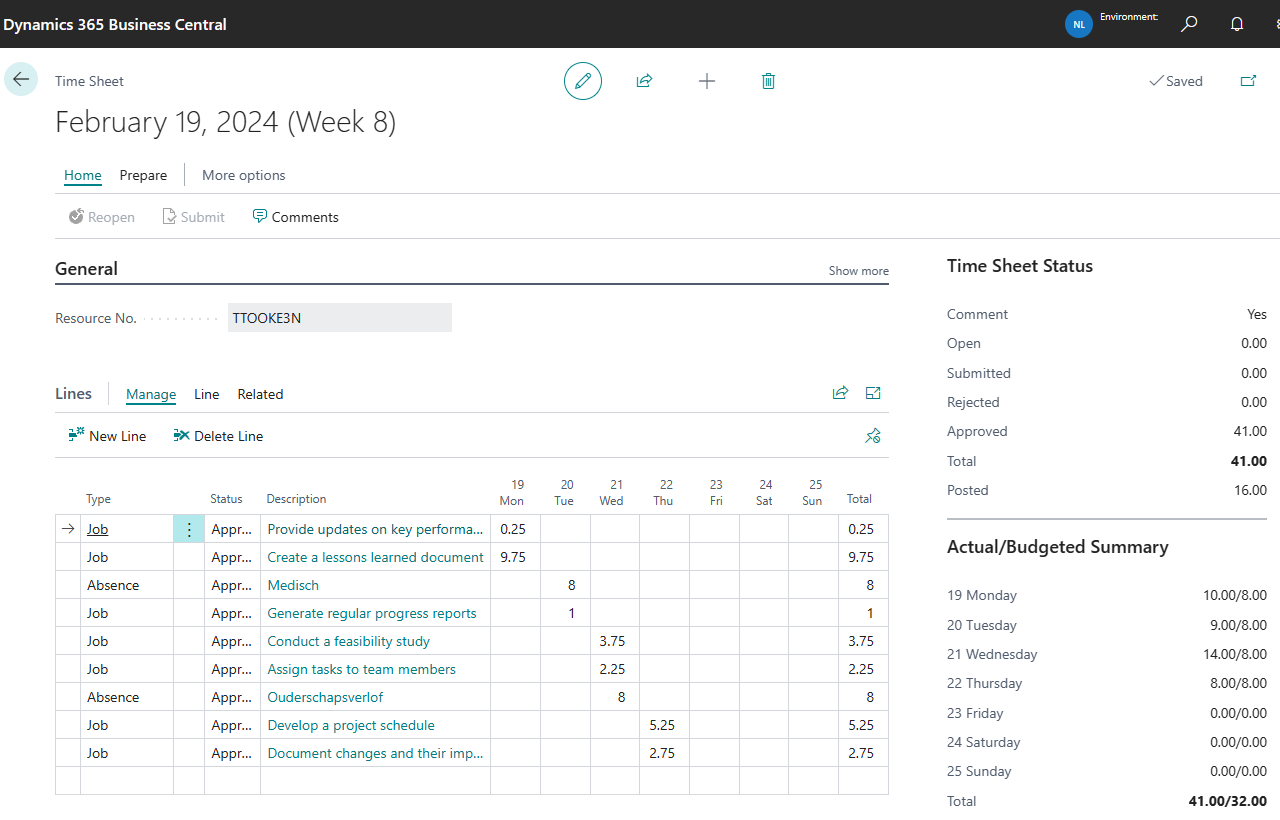Screen dimensions: 1280x820
Task: Select the Related tab in Lines
Action: coord(260,394)
